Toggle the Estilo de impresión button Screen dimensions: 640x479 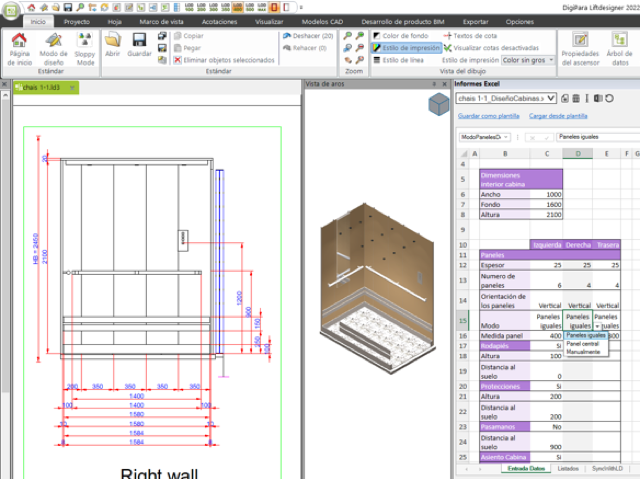[x=407, y=48]
